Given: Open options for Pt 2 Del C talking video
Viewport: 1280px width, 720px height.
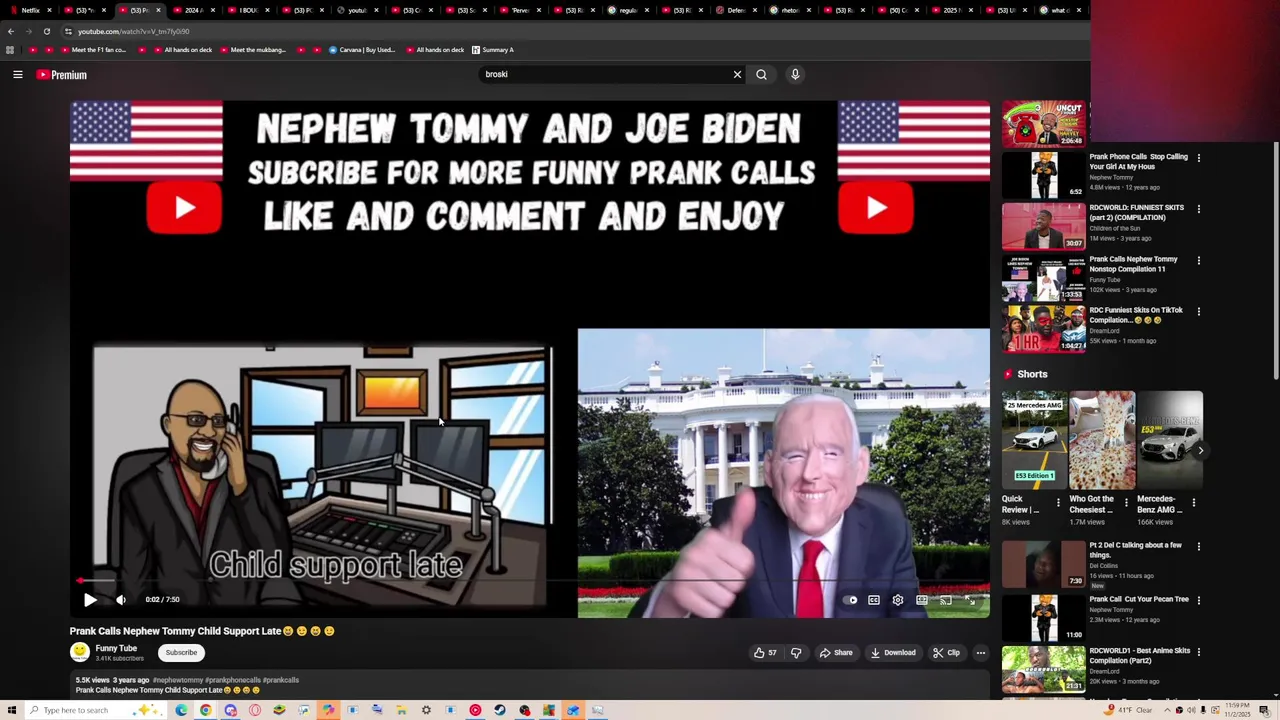Looking at the screenshot, I should pyautogui.click(x=1198, y=547).
